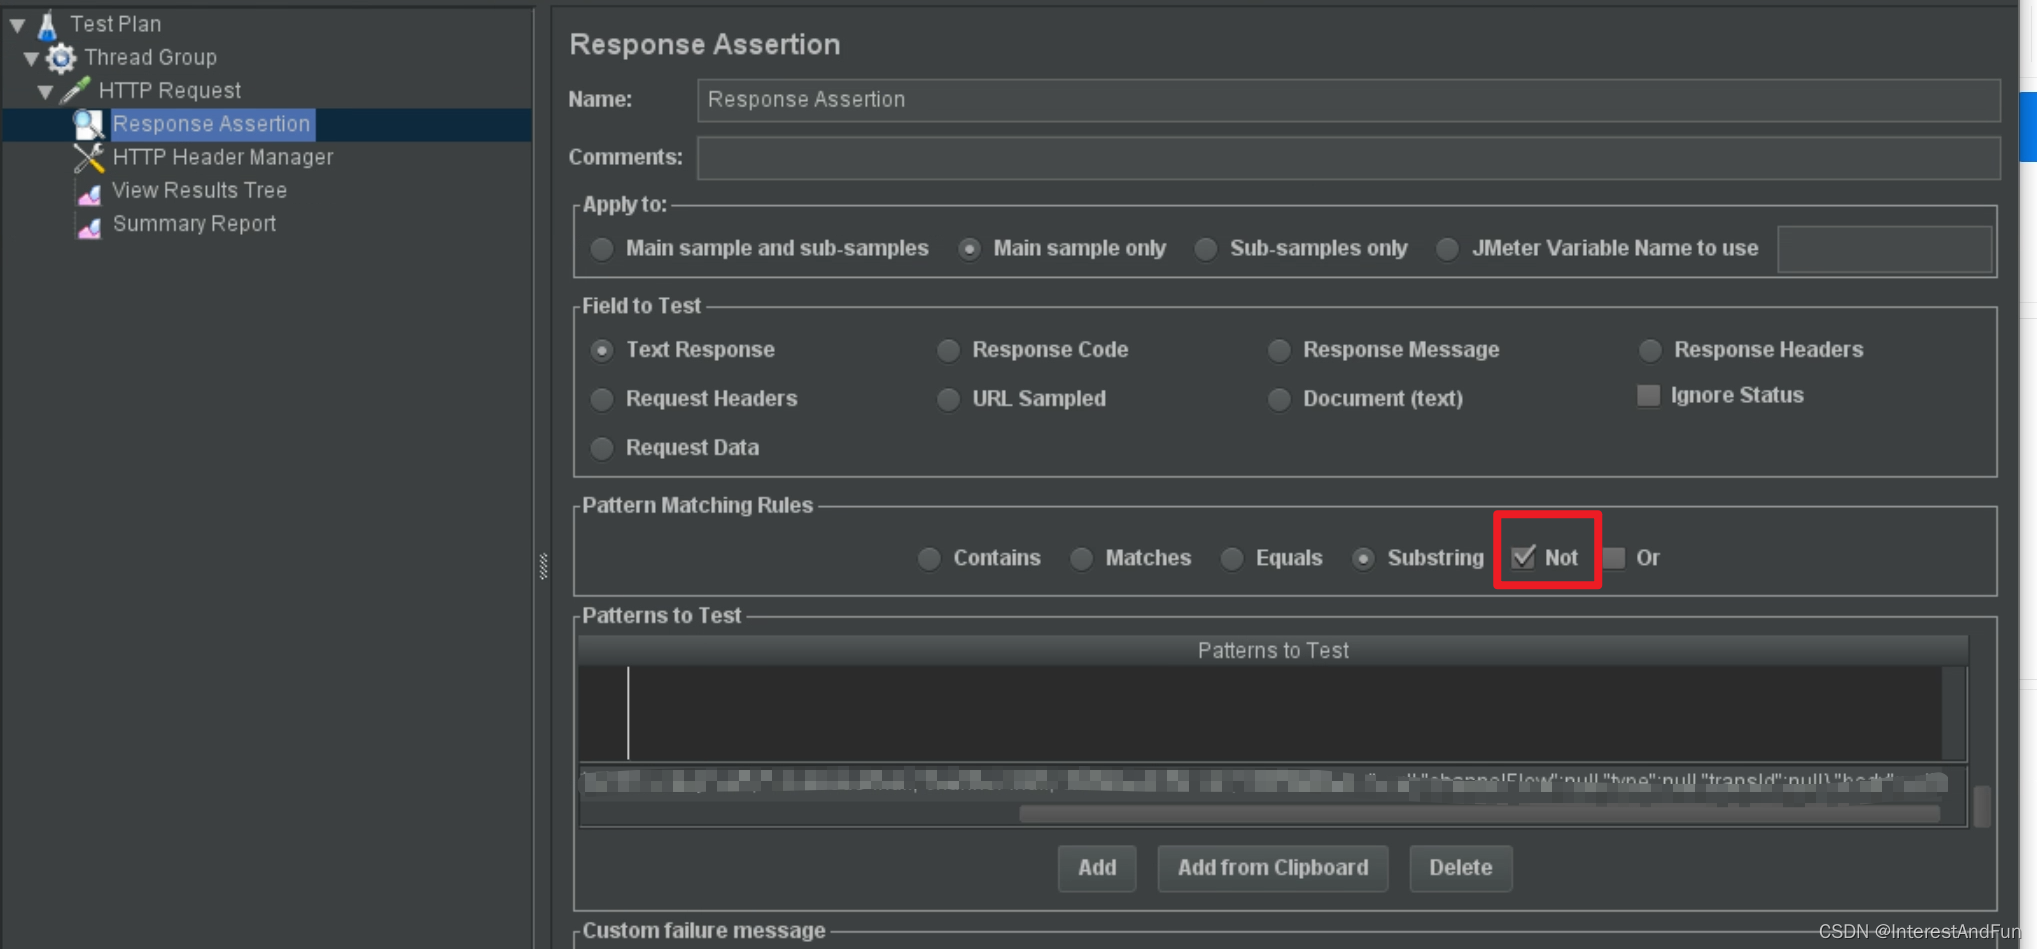
Task: Select Main sample and sub-samples option
Action: 601,249
